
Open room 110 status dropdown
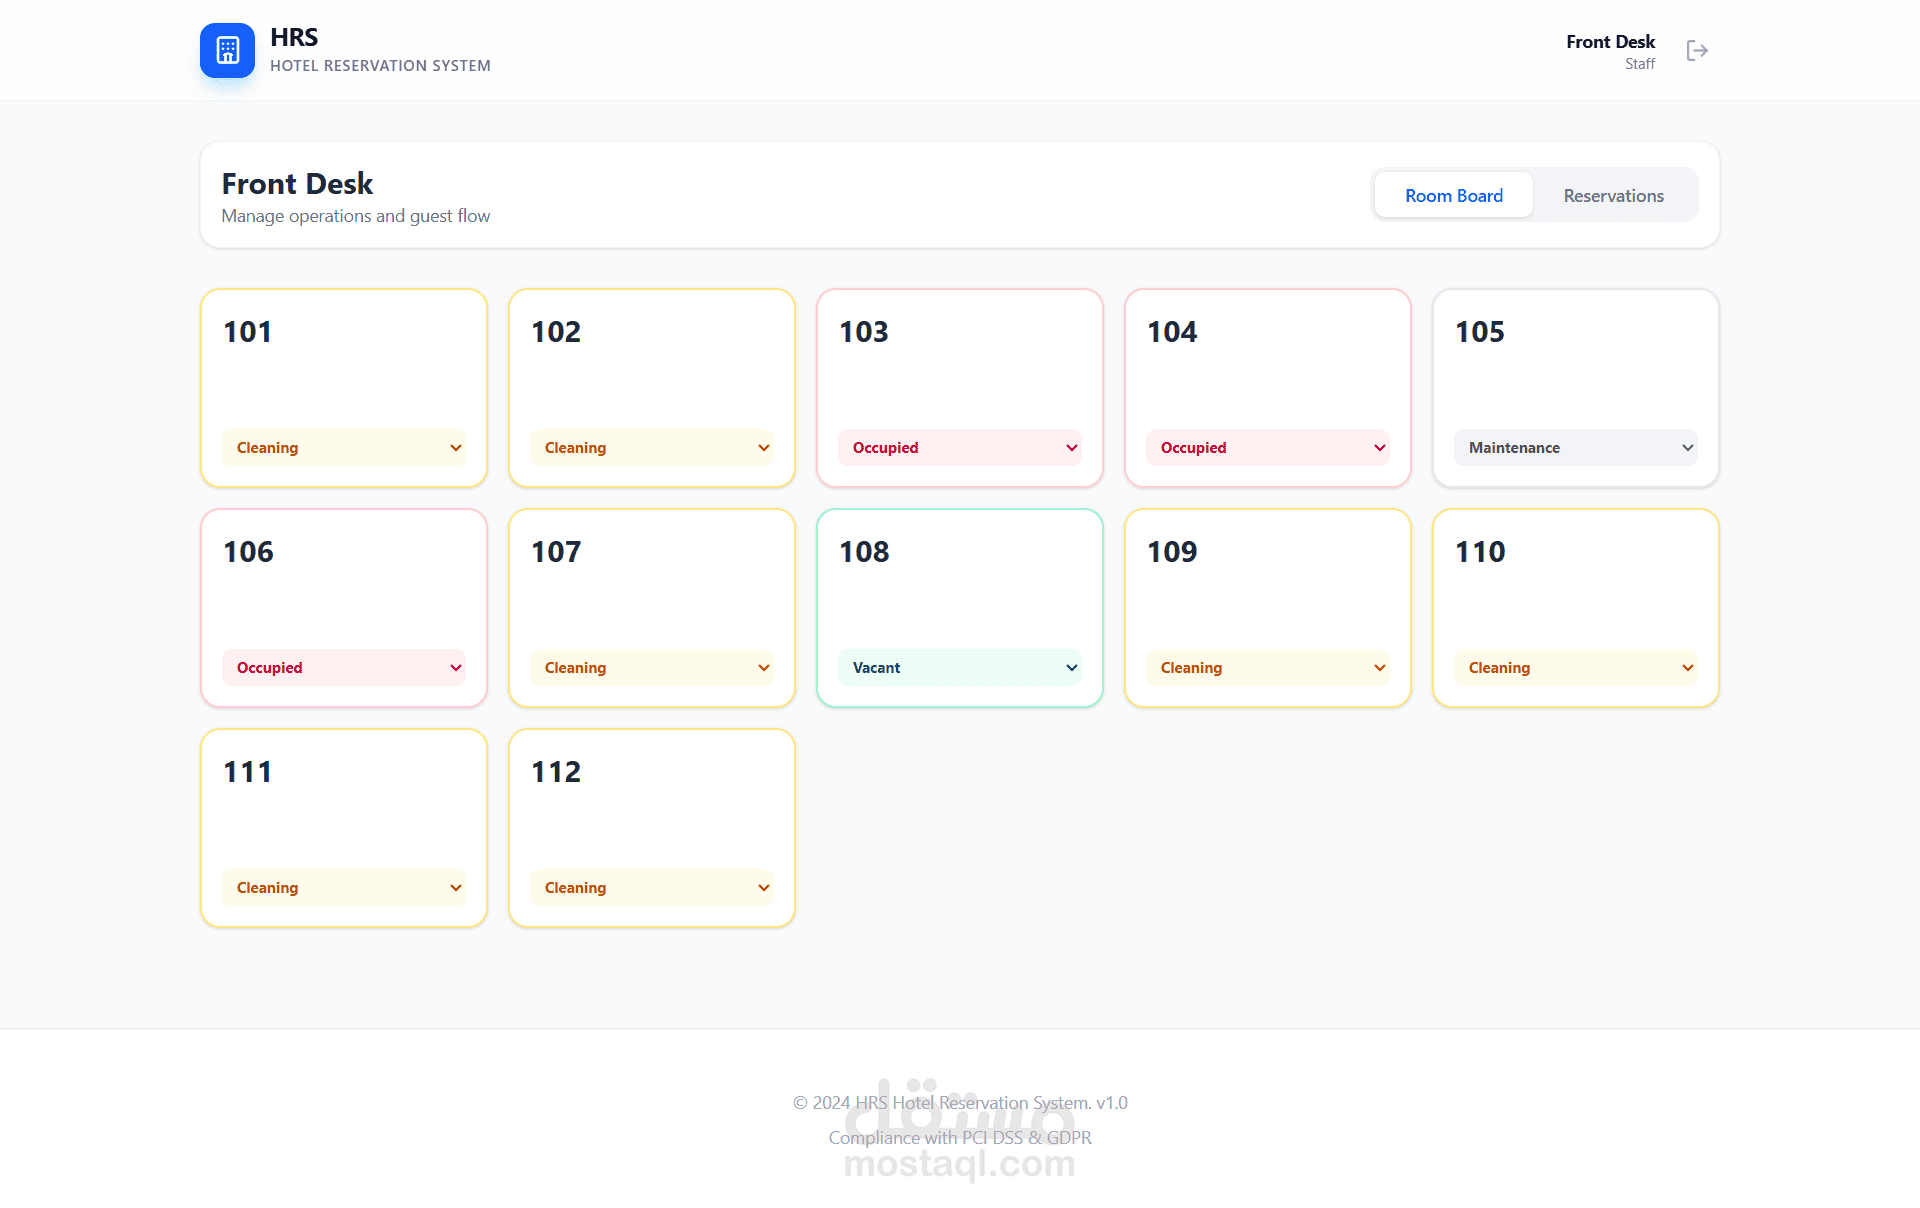point(1575,668)
